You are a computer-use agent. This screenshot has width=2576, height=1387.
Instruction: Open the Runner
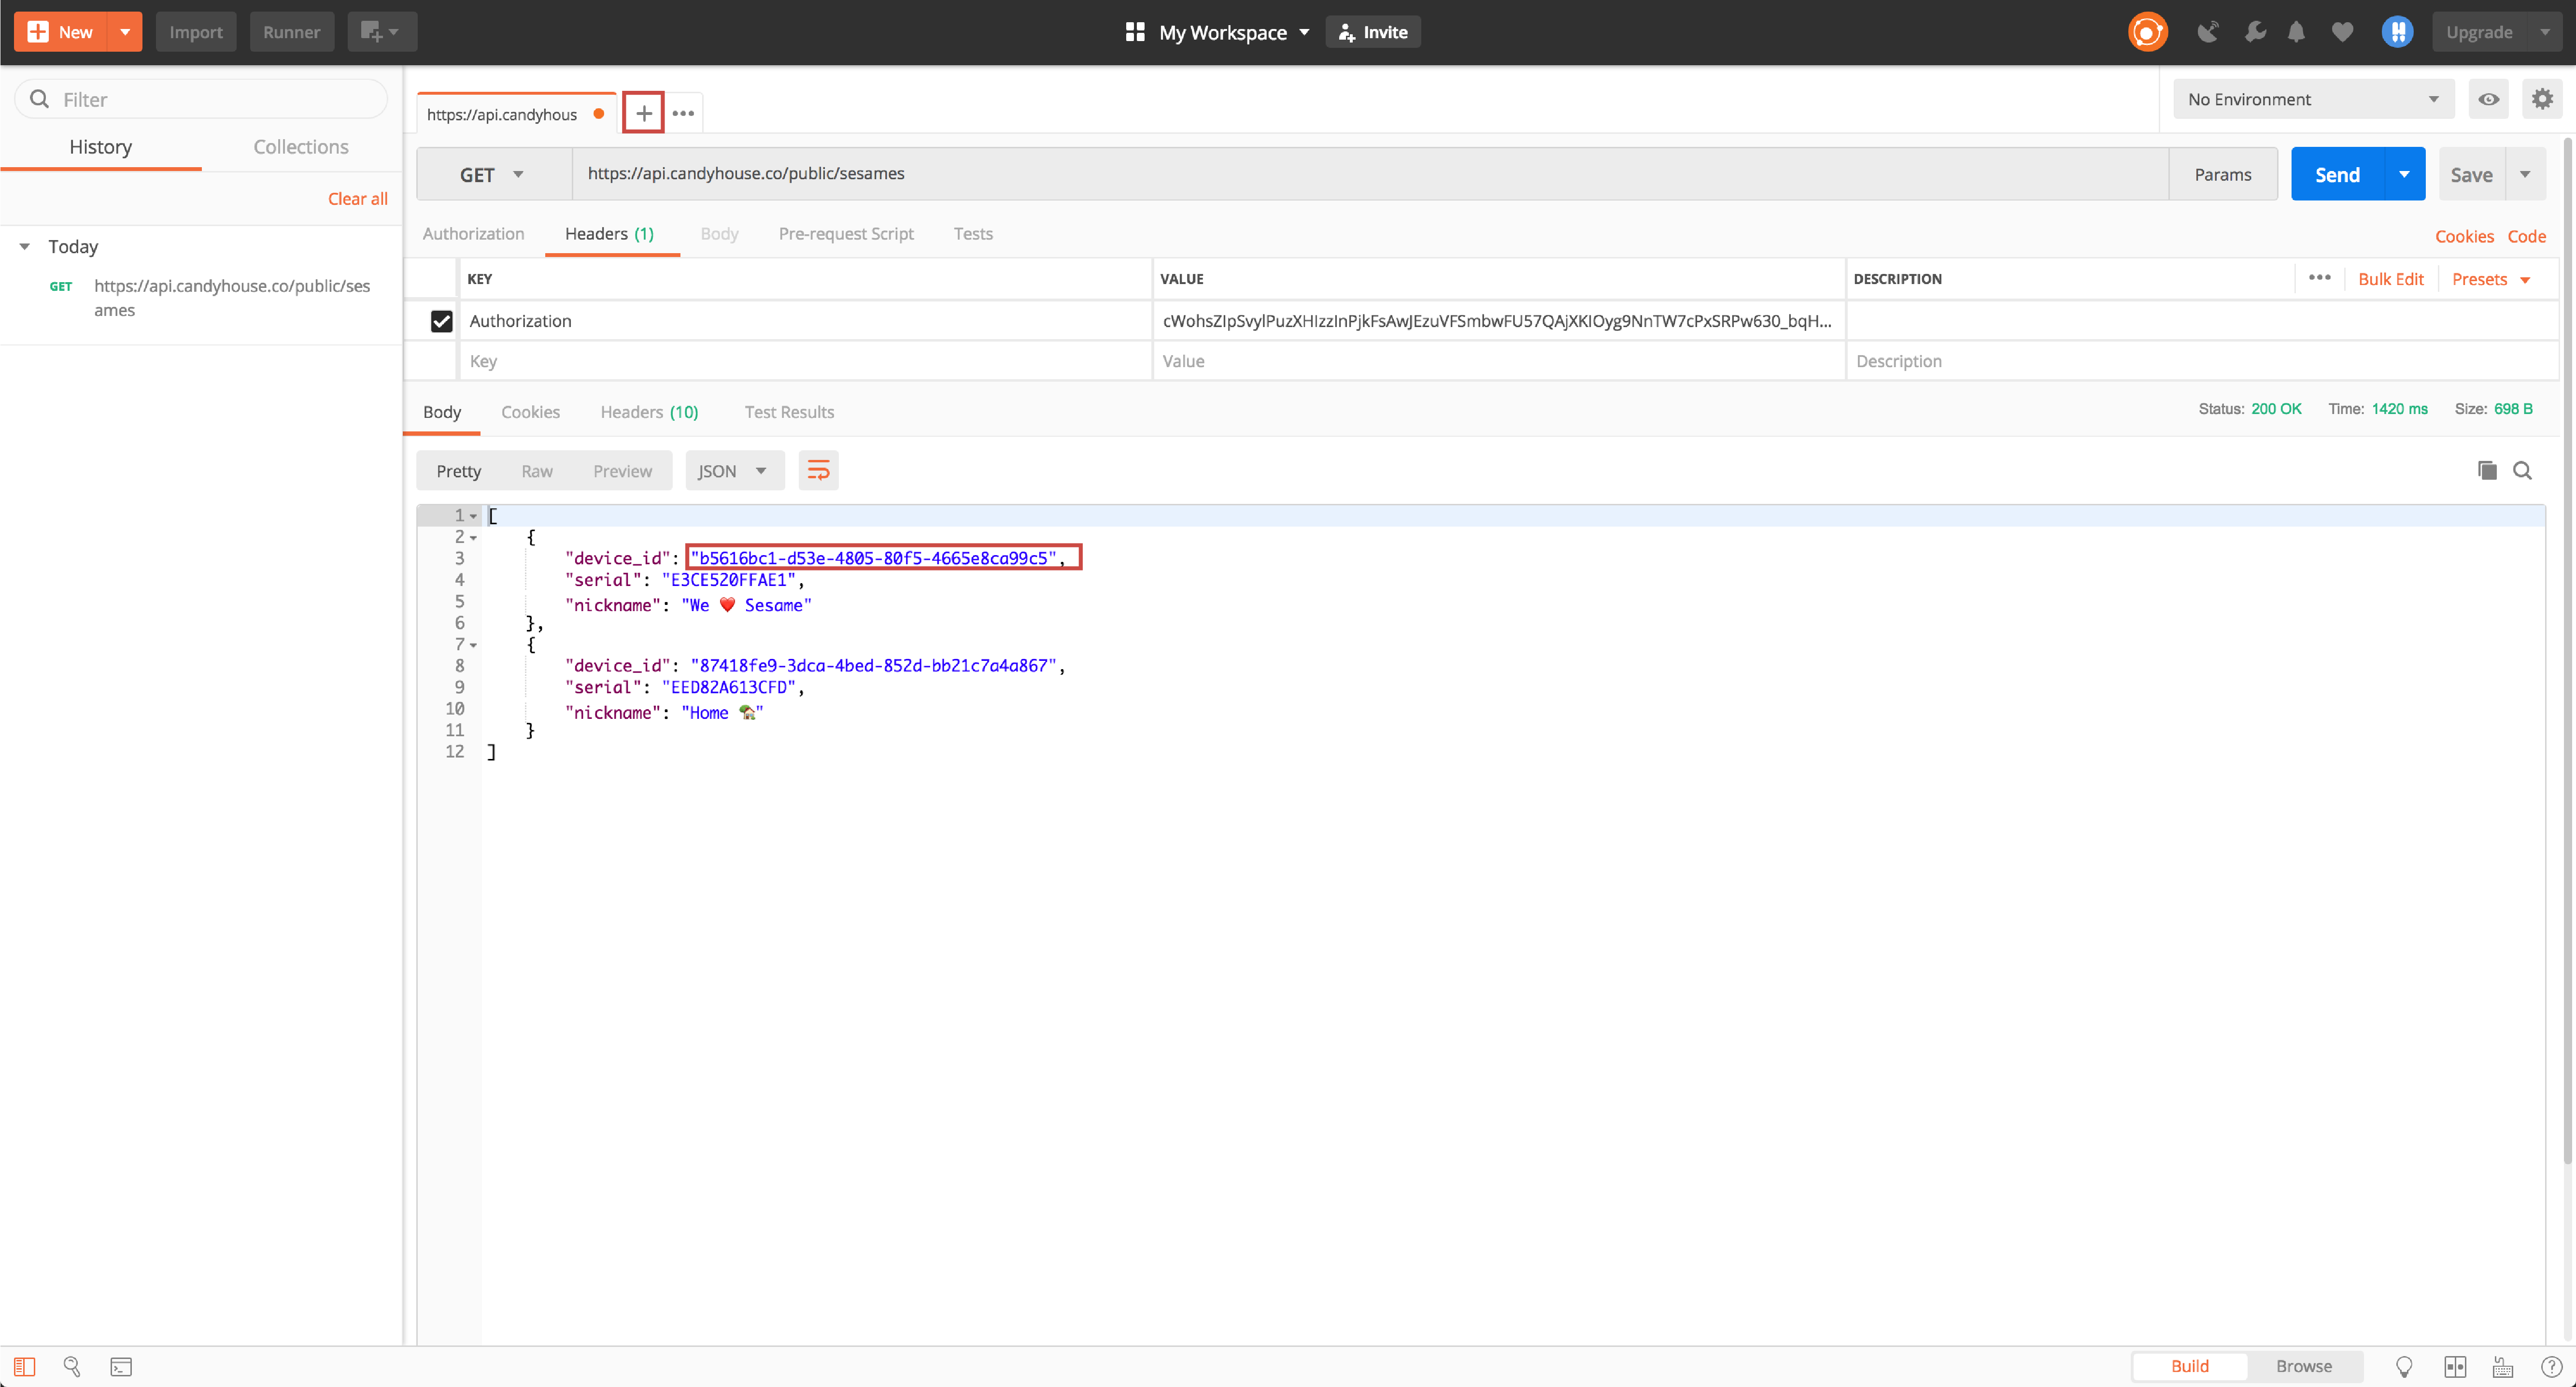click(292, 32)
